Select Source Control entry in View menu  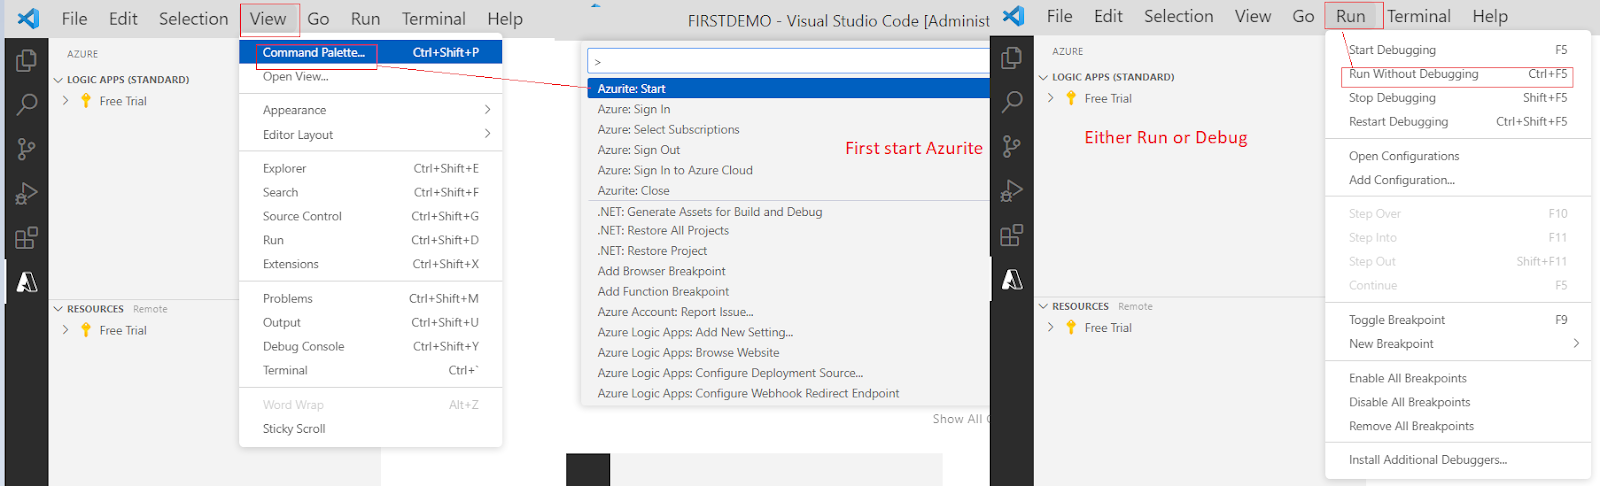click(371, 216)
